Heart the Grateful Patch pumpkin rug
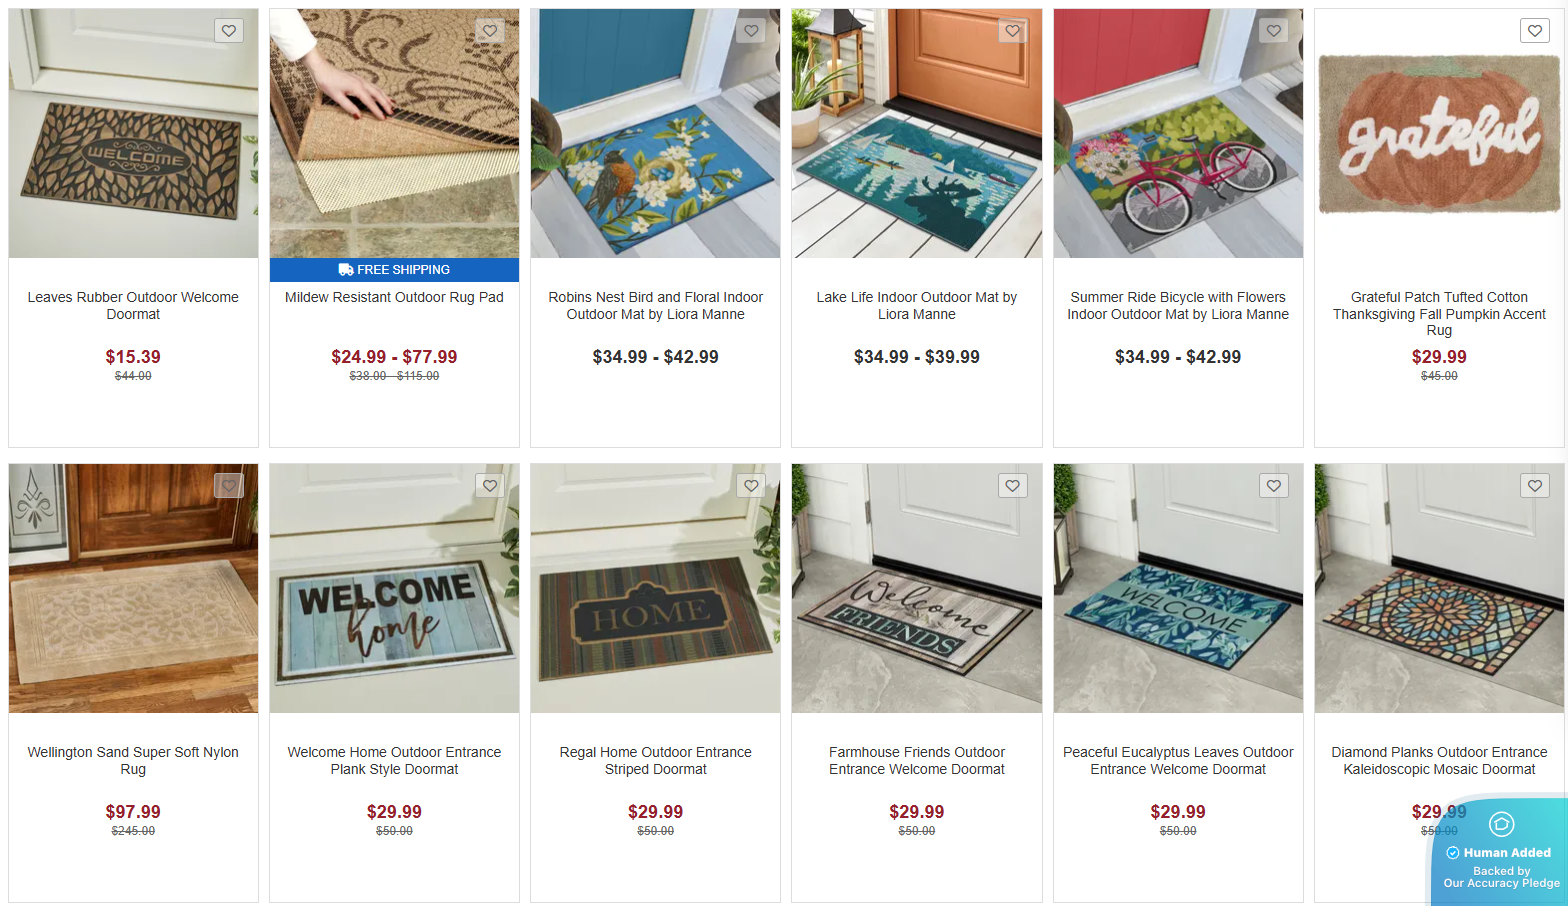The image size is (1568, 906). pyautogui.click(x=1534, y=31)
